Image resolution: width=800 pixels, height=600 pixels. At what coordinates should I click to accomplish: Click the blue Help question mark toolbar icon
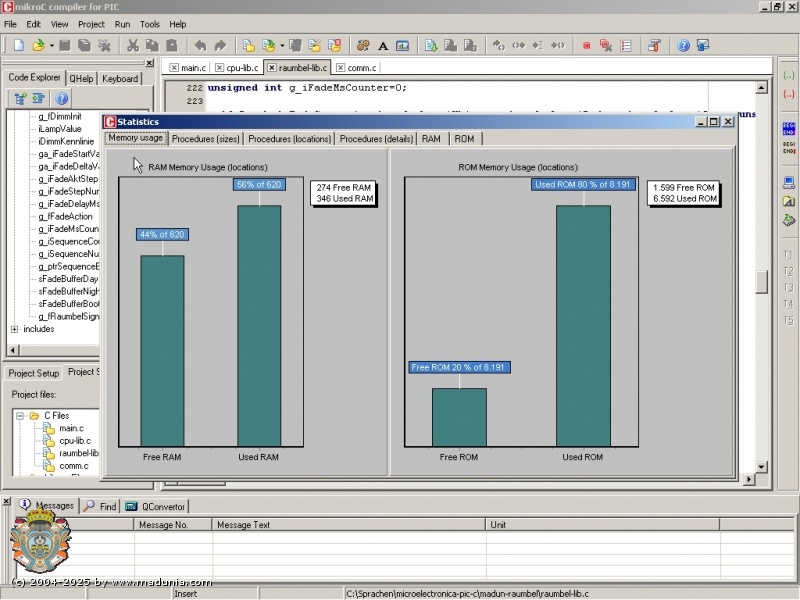tap(683, 46)
